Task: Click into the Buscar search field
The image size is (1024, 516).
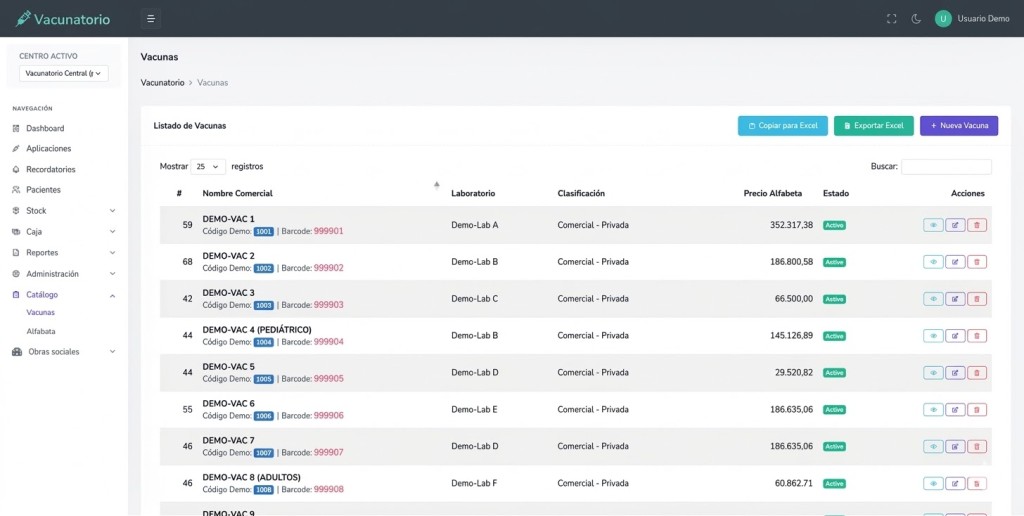Action: coord(946,167)
